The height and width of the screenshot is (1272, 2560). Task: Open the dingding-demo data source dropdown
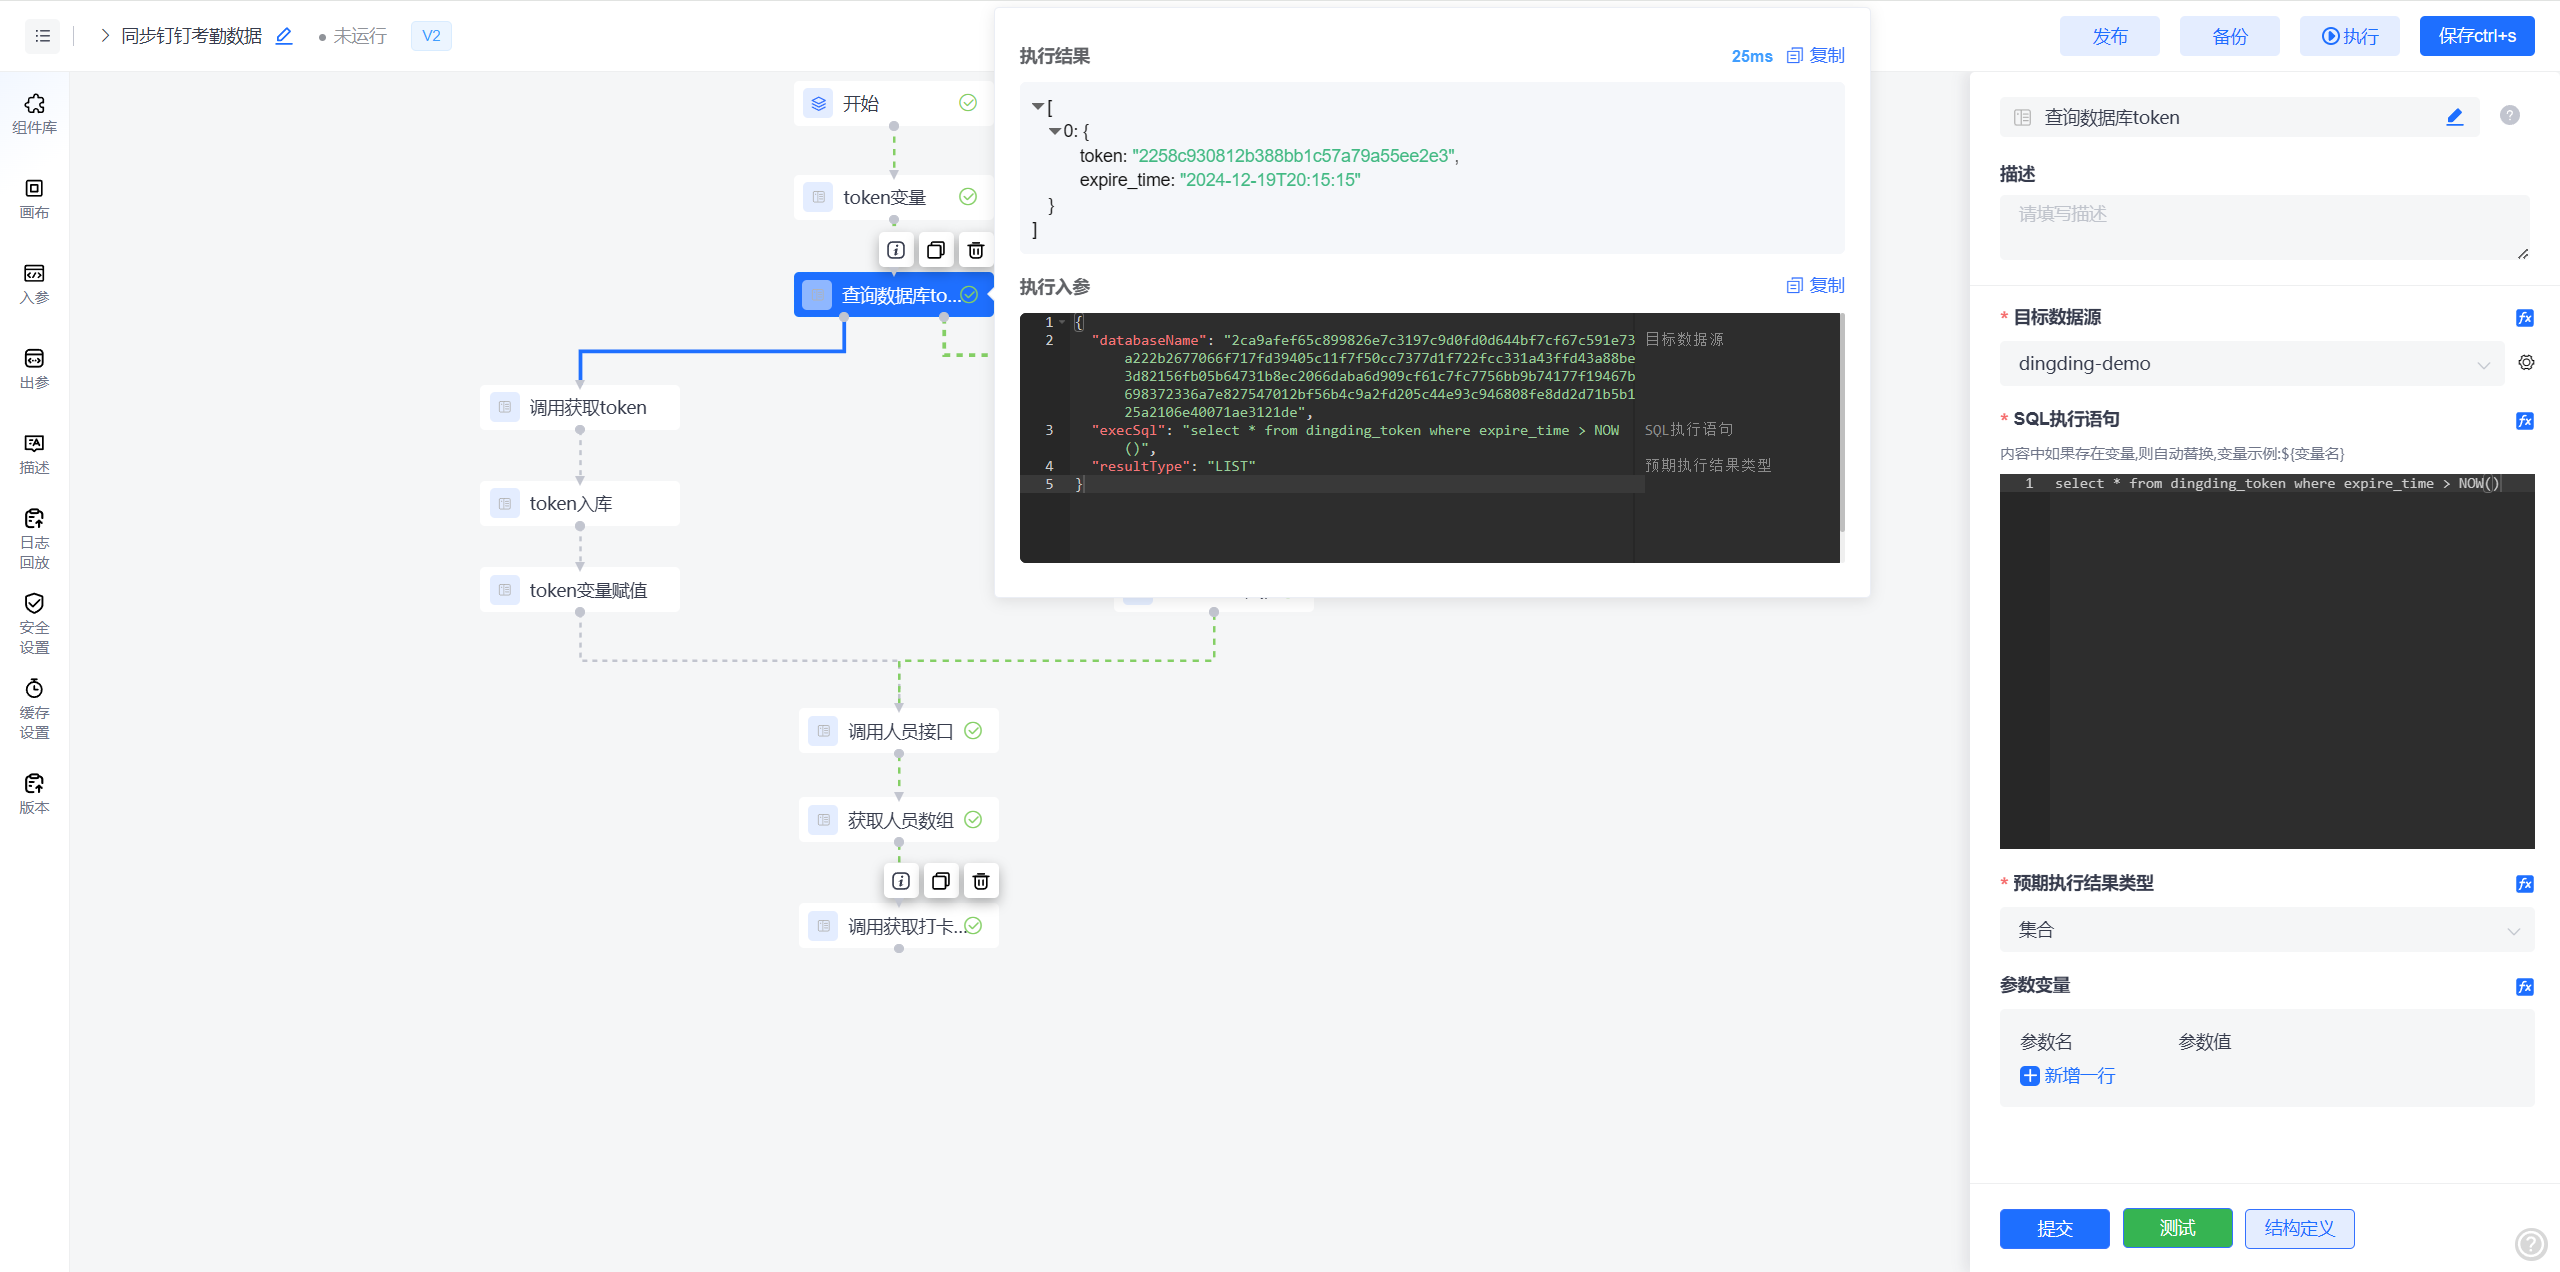[2250, 364]
